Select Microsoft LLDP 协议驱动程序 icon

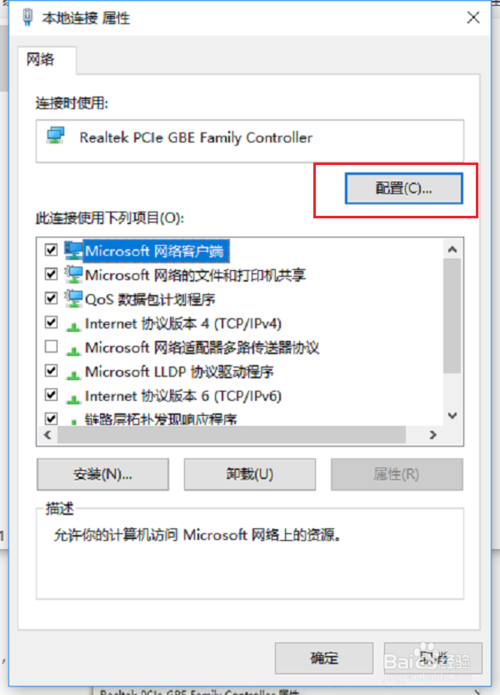tap(73, 375)
